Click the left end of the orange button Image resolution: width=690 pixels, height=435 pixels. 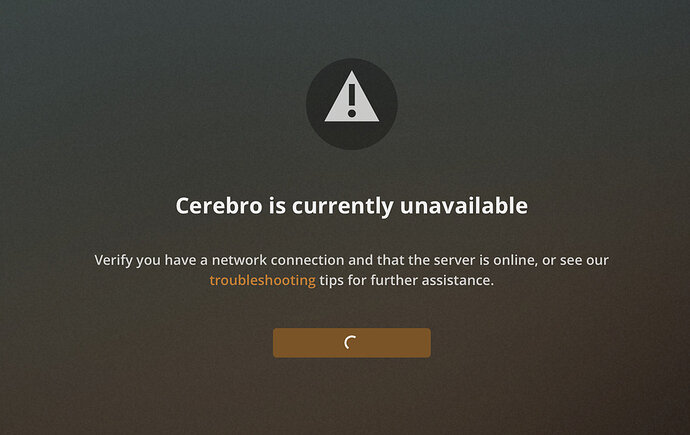(x=280, y=343)
